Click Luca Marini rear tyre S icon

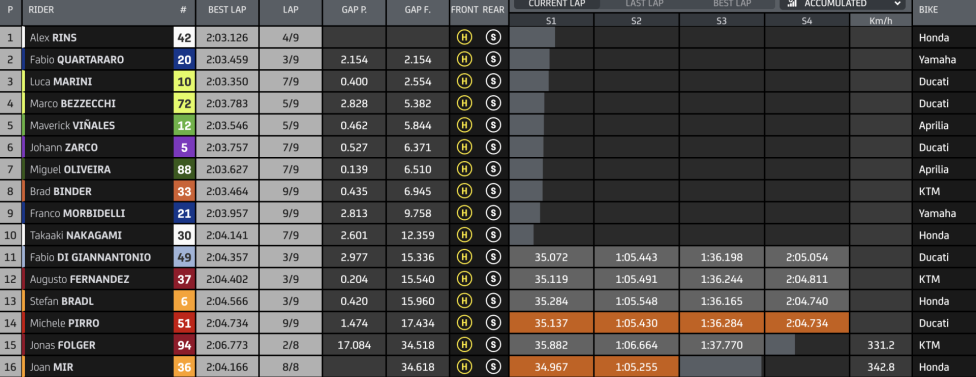point(494,81)
